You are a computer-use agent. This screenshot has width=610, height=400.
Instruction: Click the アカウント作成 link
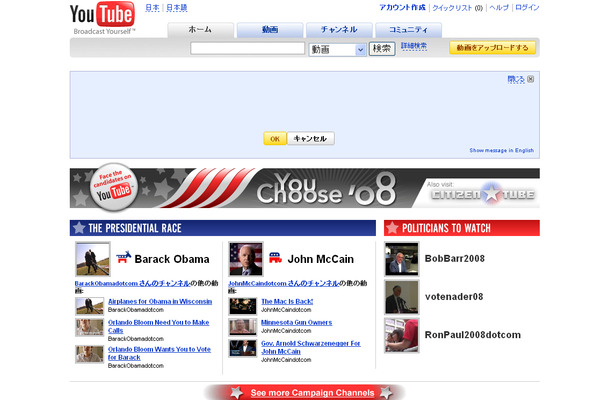tap(403, 7)
